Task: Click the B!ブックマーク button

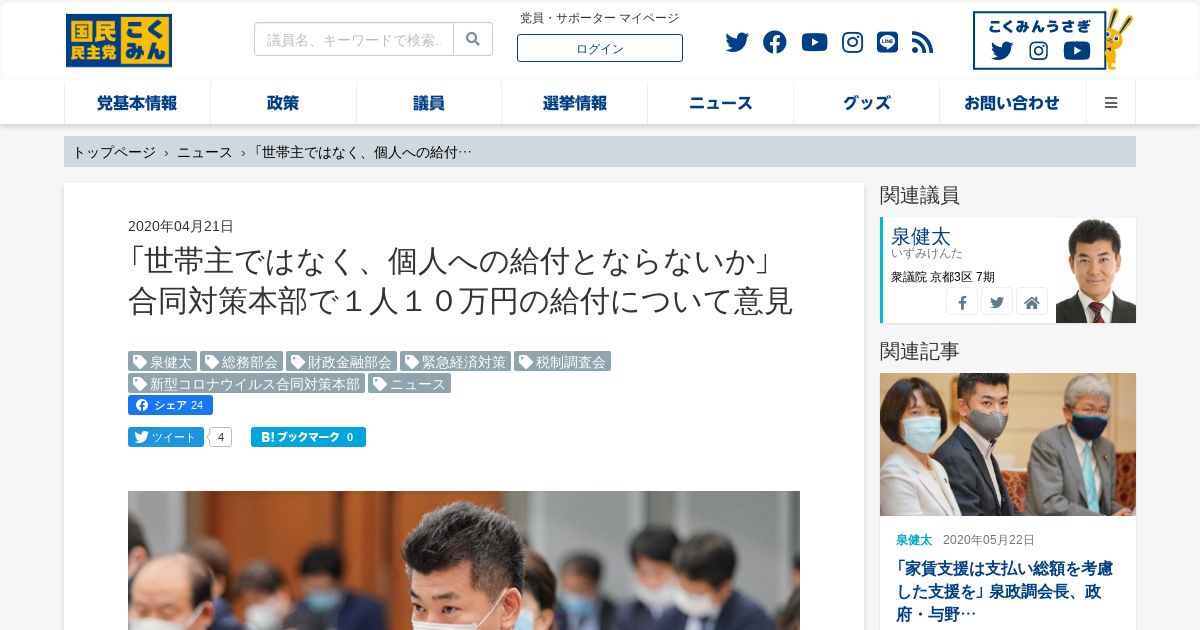Action: pos(308,437)
